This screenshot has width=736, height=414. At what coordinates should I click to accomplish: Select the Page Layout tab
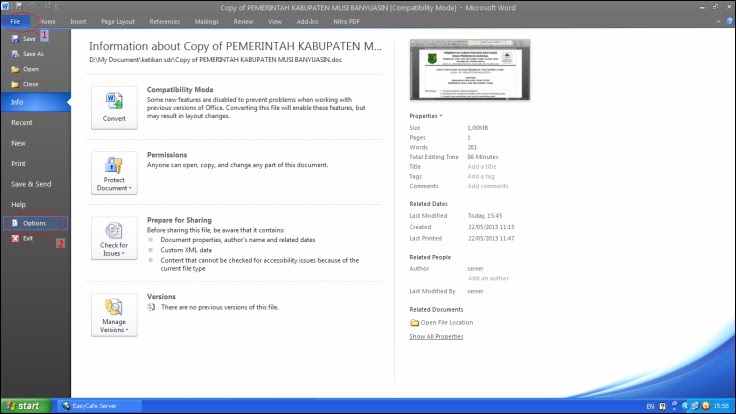[118, 22]
